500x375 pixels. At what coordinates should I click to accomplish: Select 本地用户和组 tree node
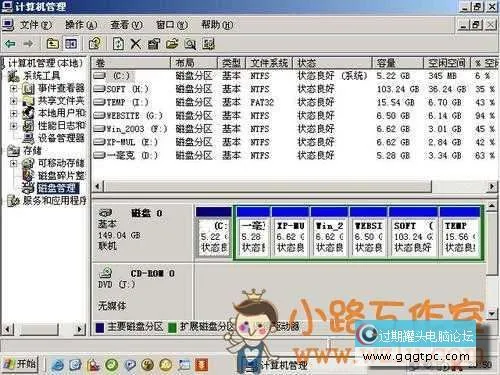[62, 113]
